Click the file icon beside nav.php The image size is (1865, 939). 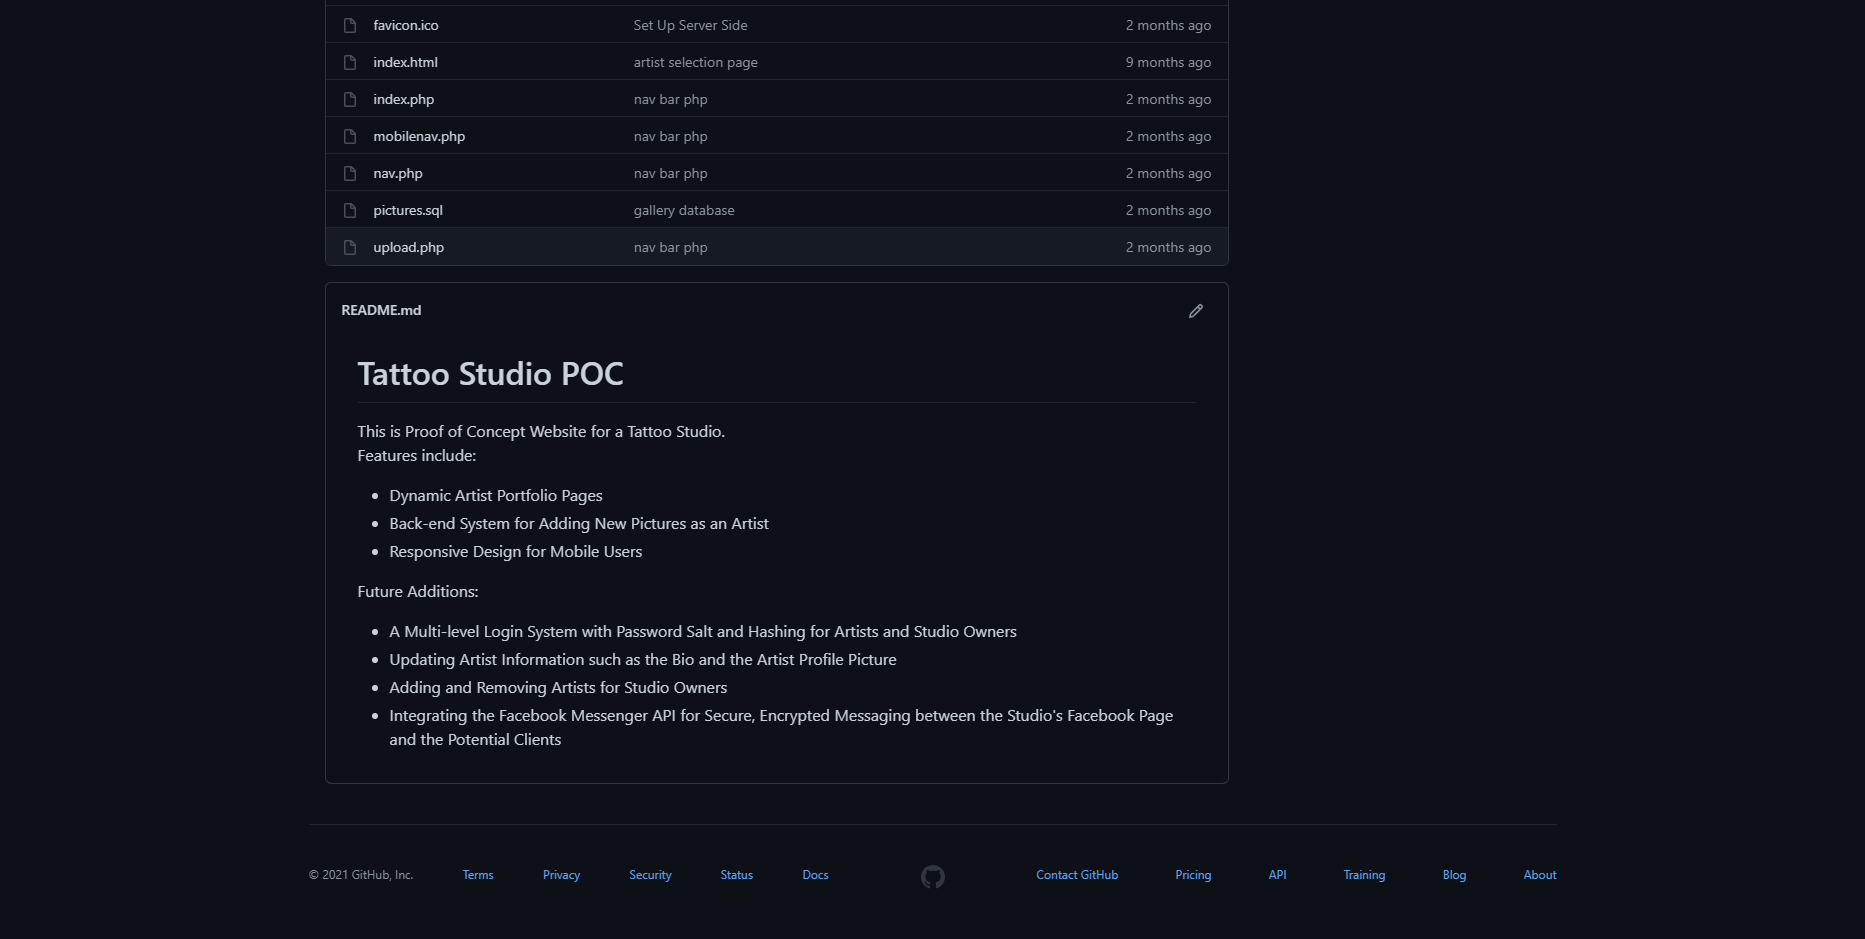pyautogui.click(x=350, y=173)
